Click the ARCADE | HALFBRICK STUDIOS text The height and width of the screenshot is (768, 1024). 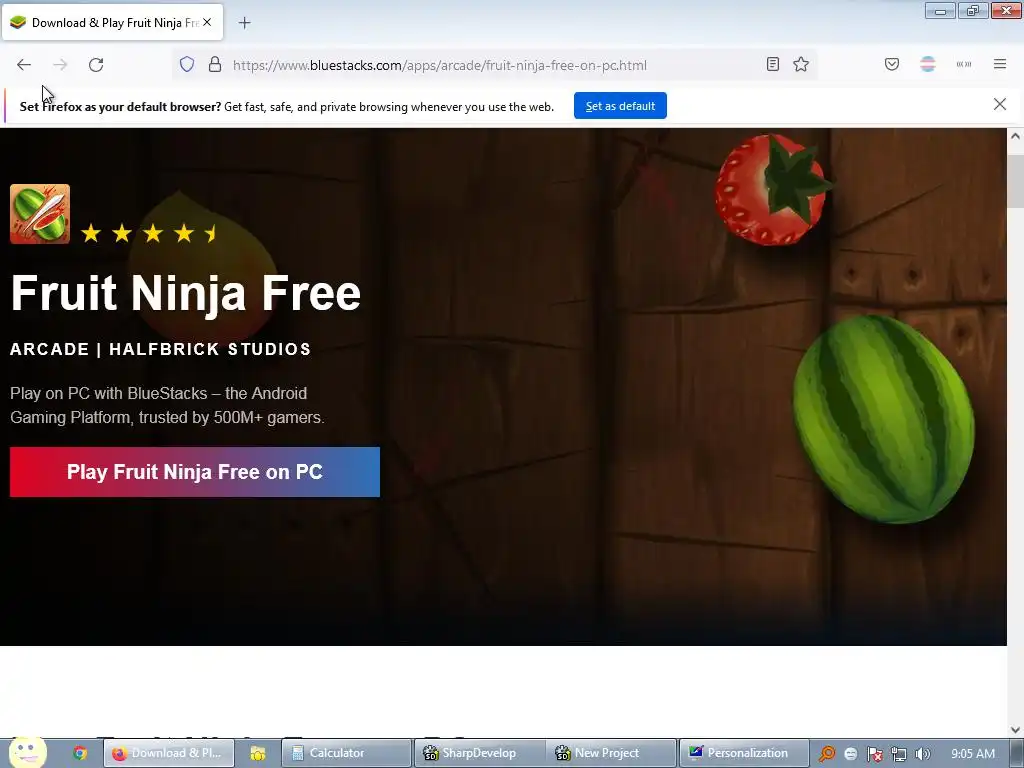[x=161, y=349]
